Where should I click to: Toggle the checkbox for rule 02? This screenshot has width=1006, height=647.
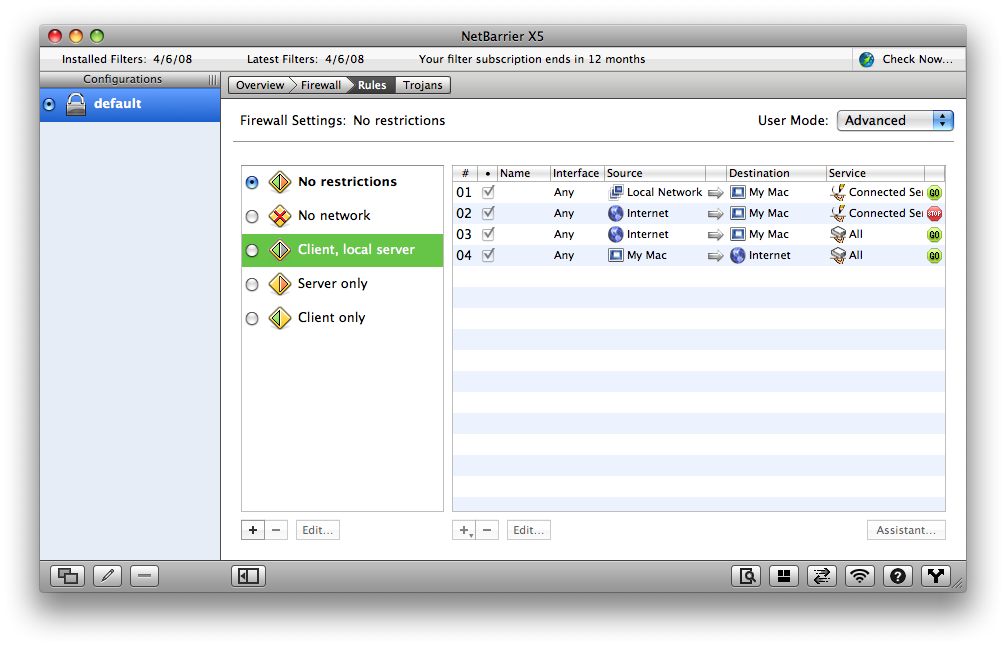[x=488, y=213]
